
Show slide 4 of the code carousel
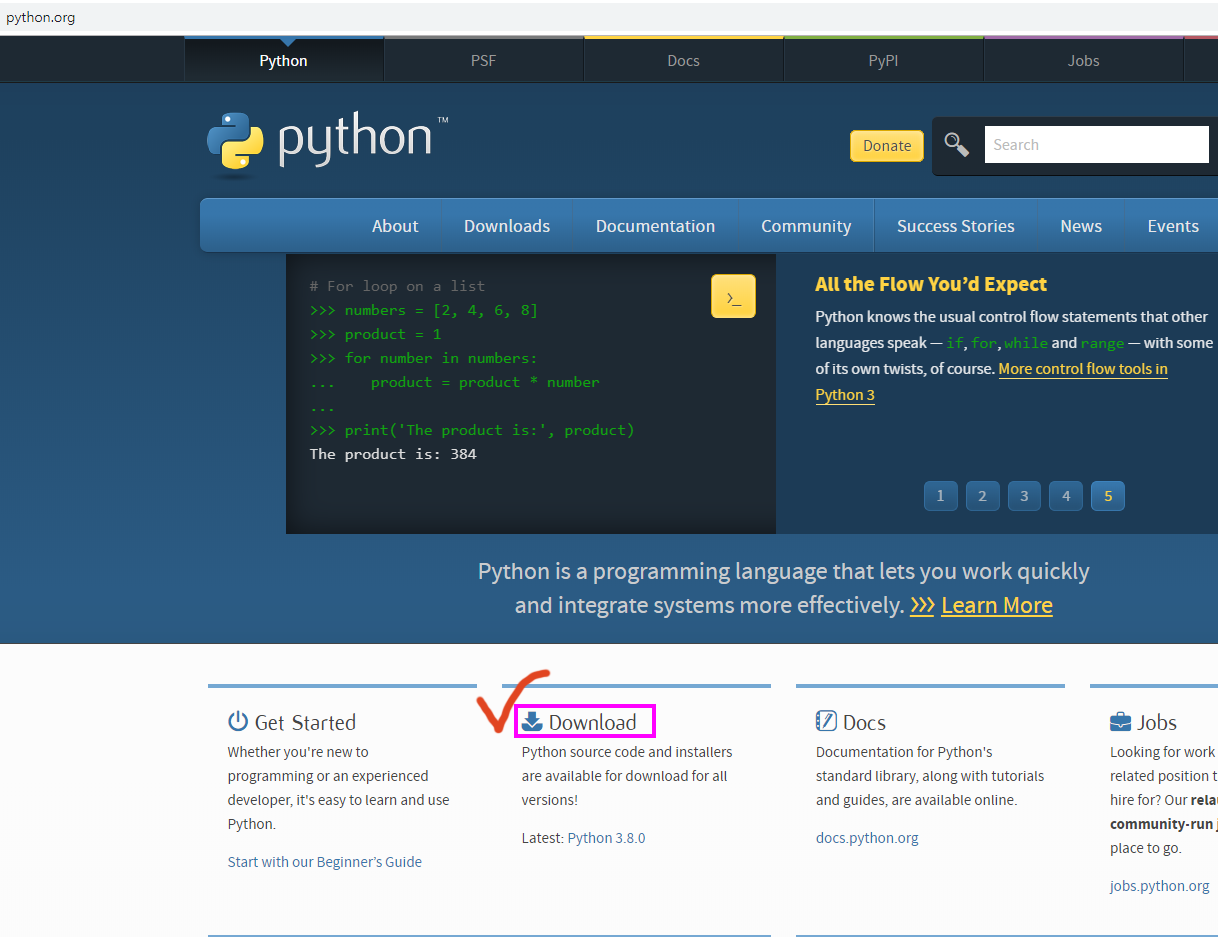[1066, 496]
